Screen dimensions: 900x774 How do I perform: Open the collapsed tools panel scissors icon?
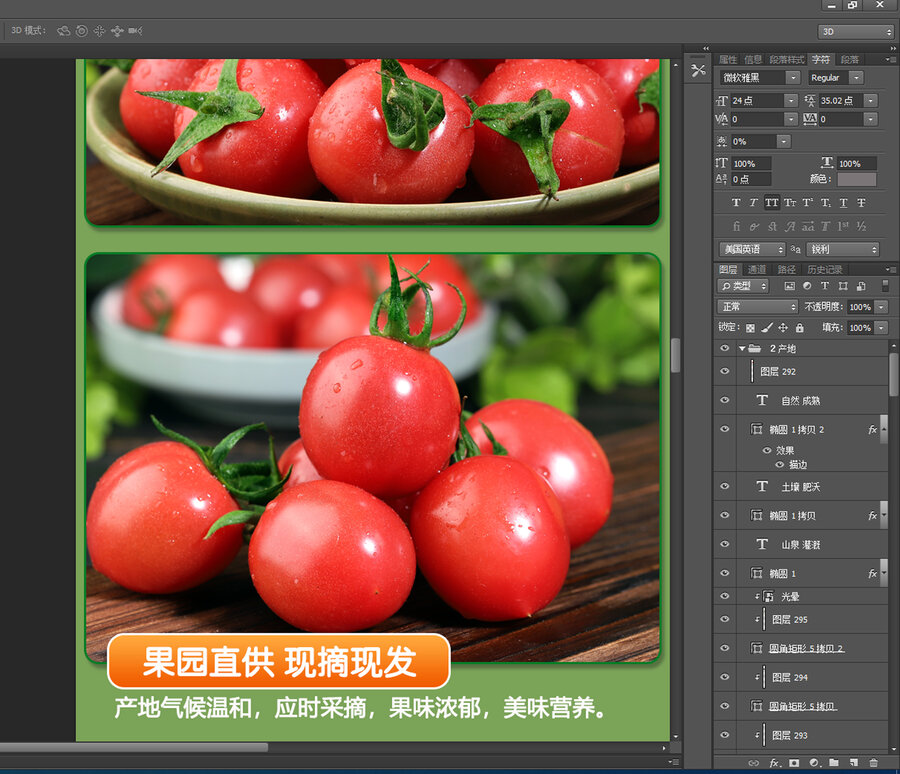pos(698,71)
